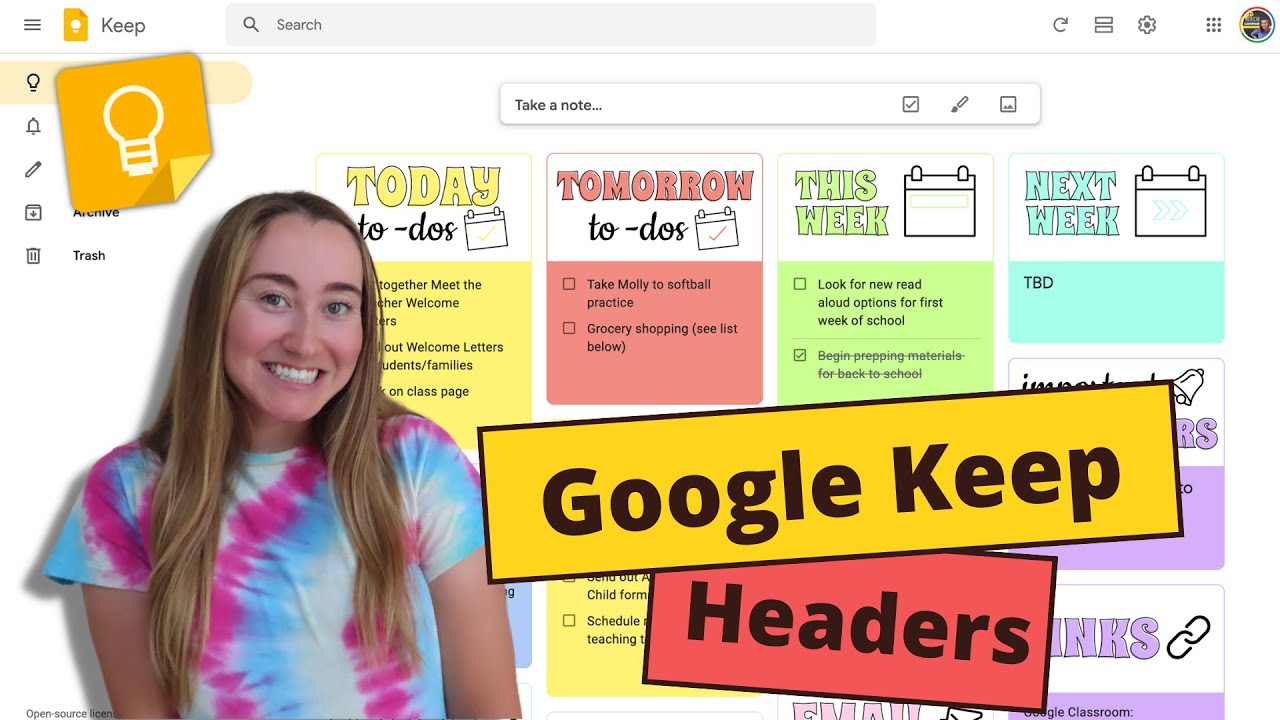Switch to list view layout icon

[x=1104, y=25]
